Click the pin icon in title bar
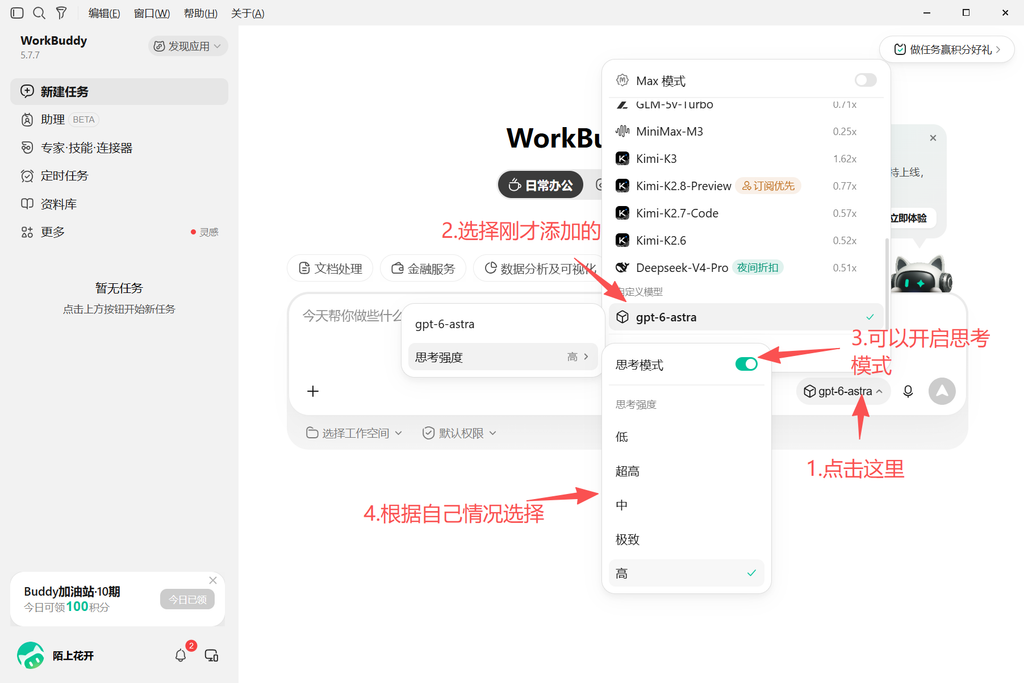The height and width of the screenshot is (683, 1024). tap(61, 12)
